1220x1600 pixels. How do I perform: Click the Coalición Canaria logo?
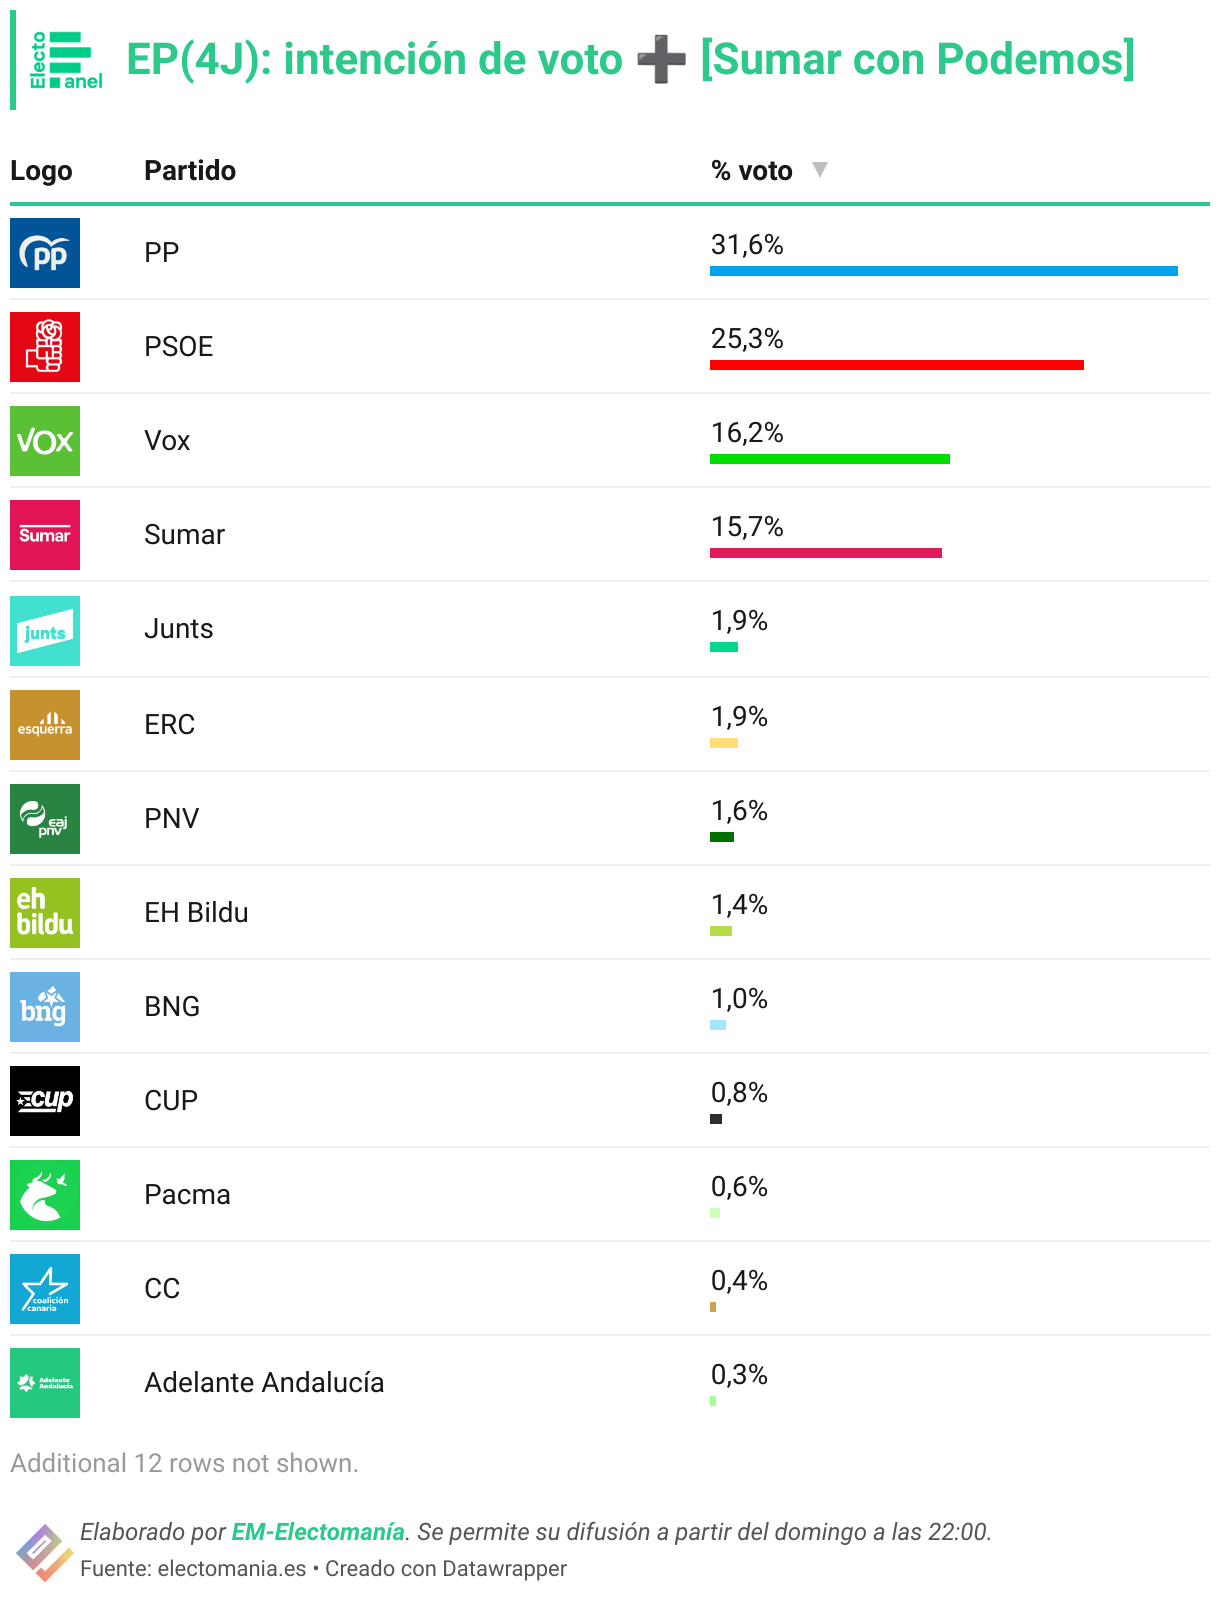pos(45,1289)
